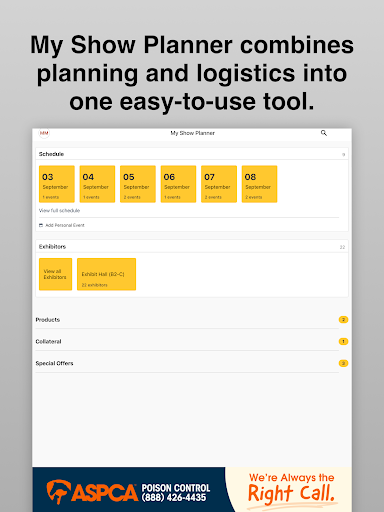Open the search magnifier icon
Viewport: 384px width, 512px height.
click(x=324, y=133)
